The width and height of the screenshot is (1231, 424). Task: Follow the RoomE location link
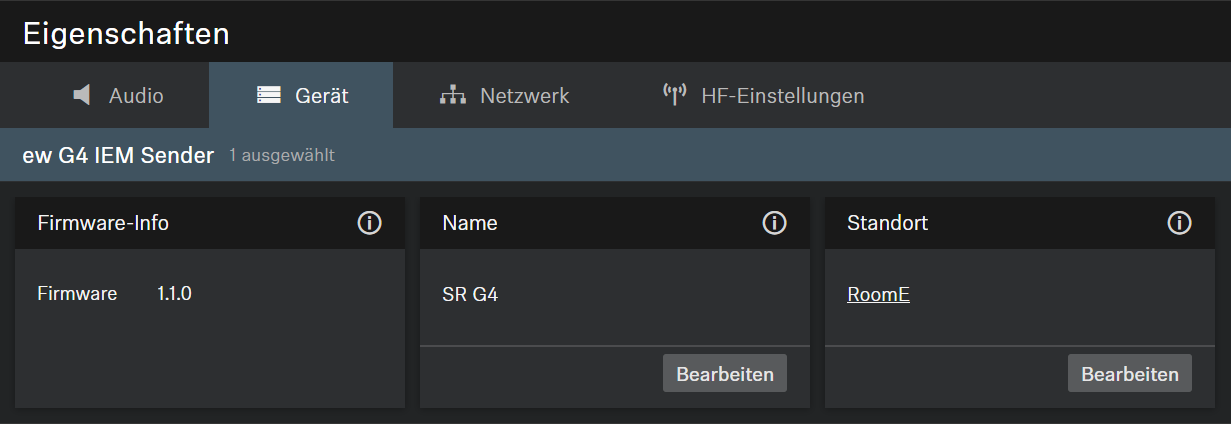(x=878, y=295)
